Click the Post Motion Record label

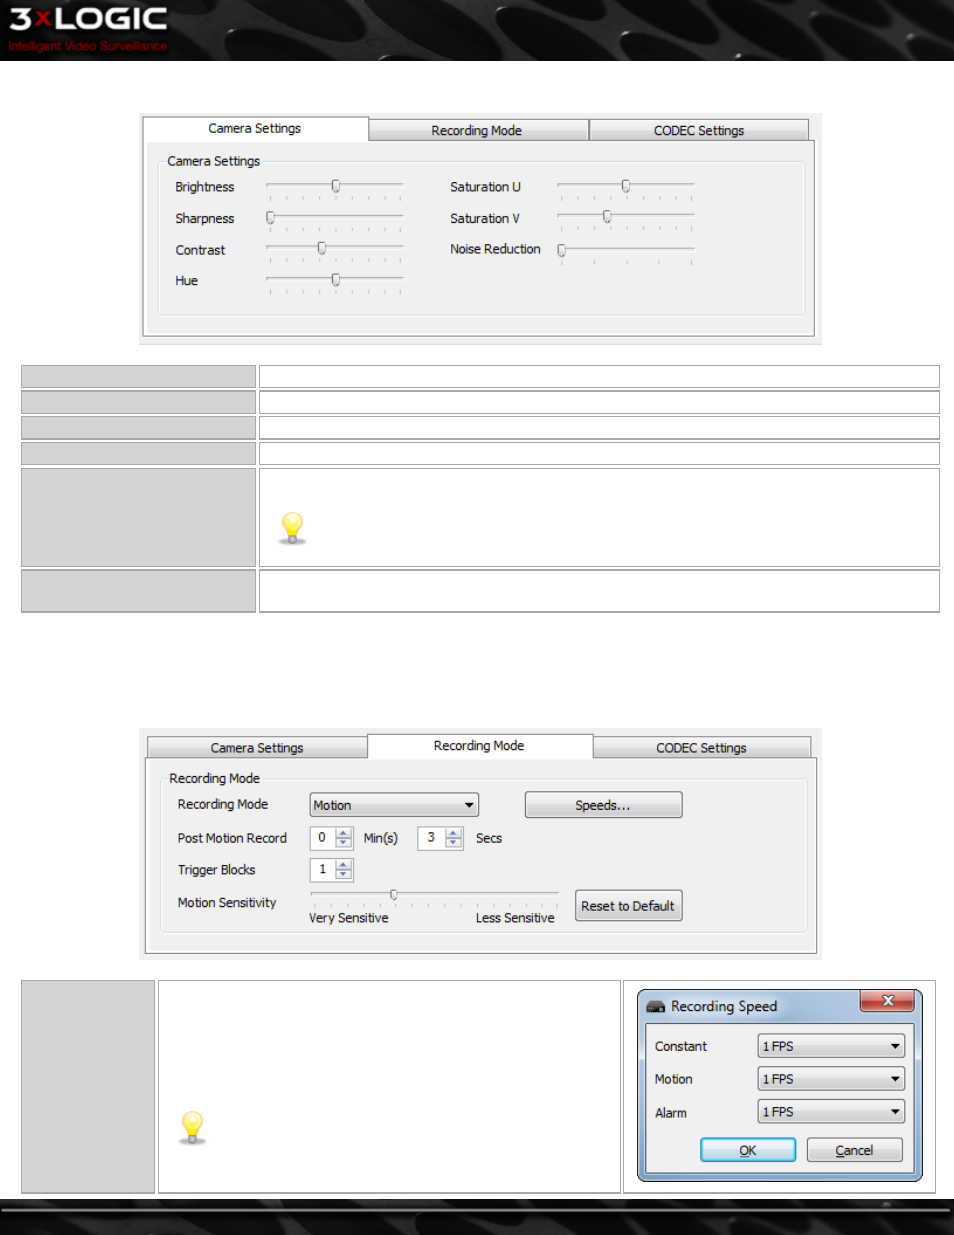pos(232,838)
